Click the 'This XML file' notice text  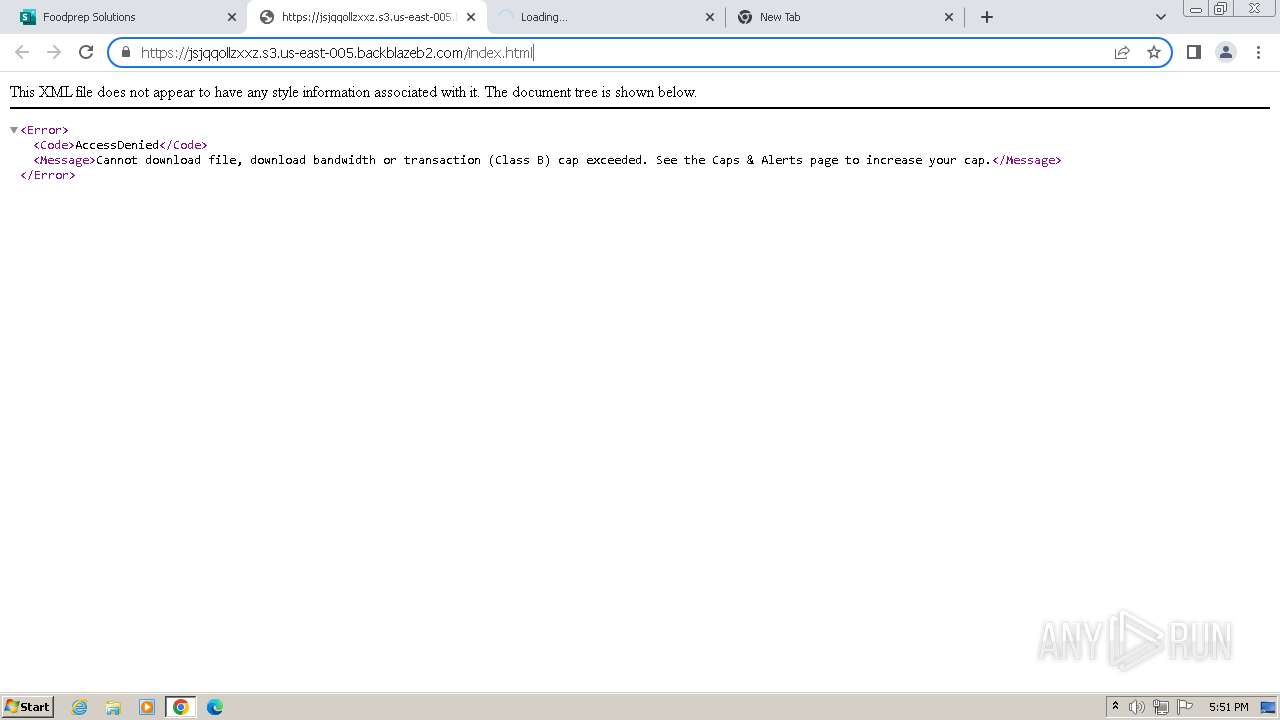tap(353, 92)
